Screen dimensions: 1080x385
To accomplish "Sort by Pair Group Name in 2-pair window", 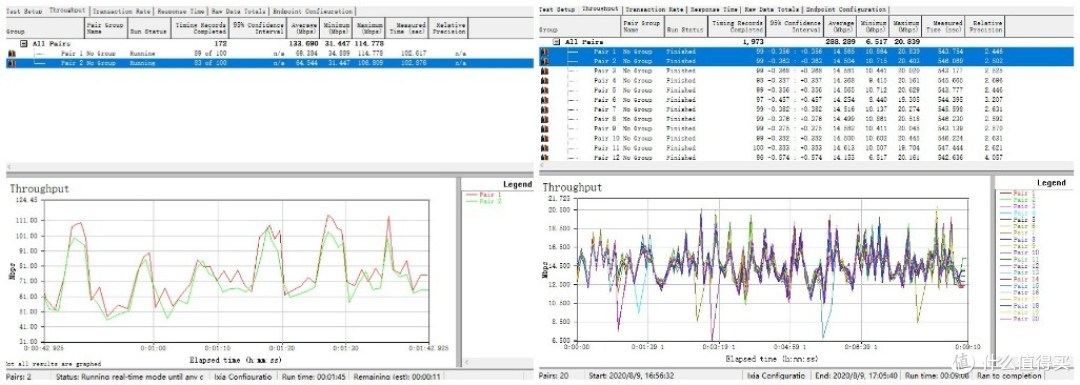I will (105, 28).
